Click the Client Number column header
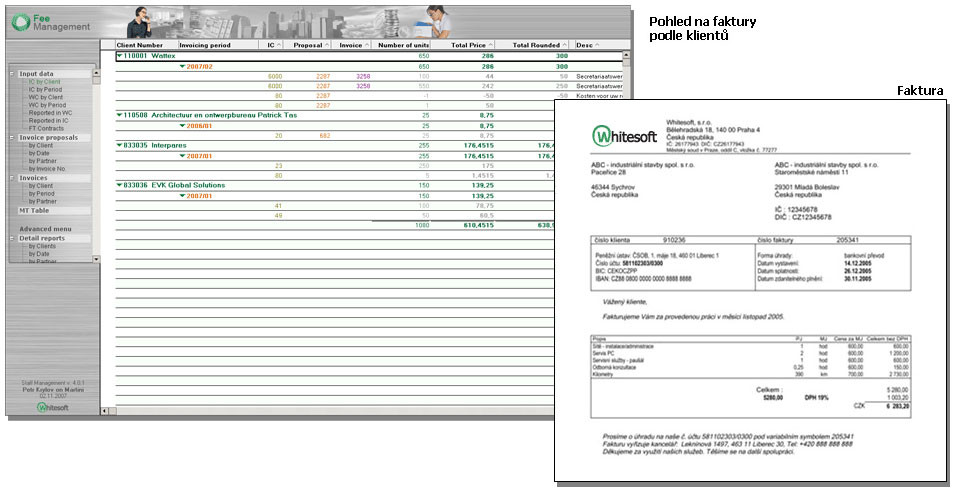Screen dimensions: 956x493 pyautogui.click(x=140, y=45)
